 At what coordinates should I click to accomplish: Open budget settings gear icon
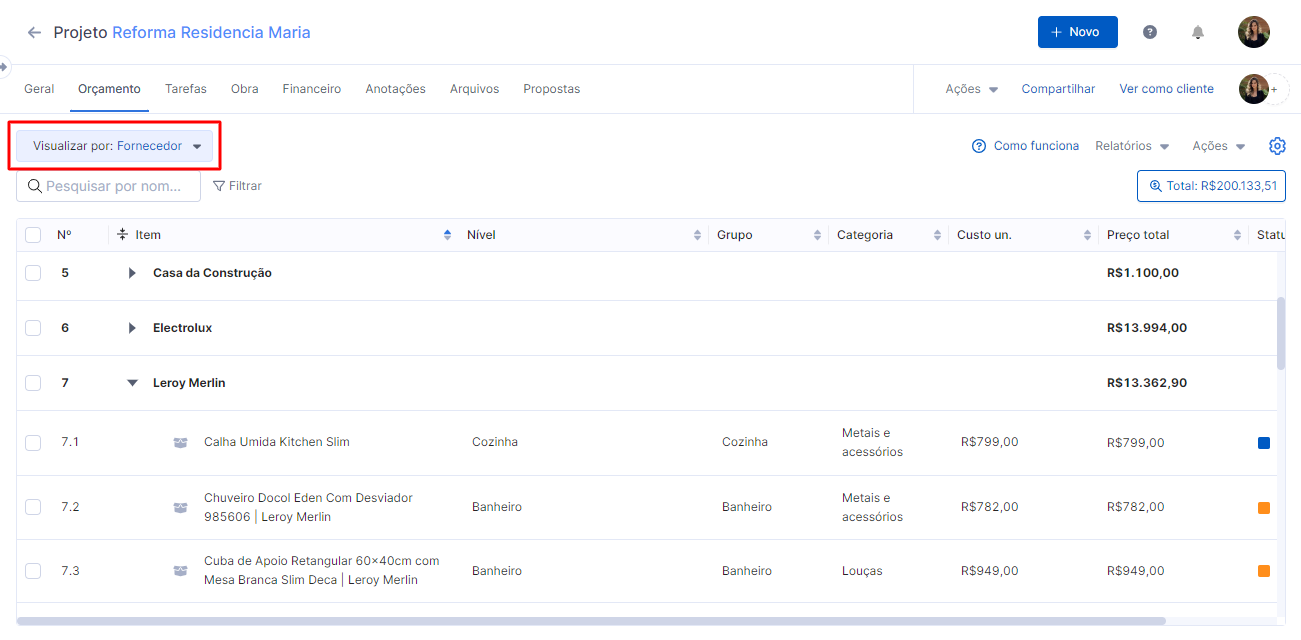1277,146
